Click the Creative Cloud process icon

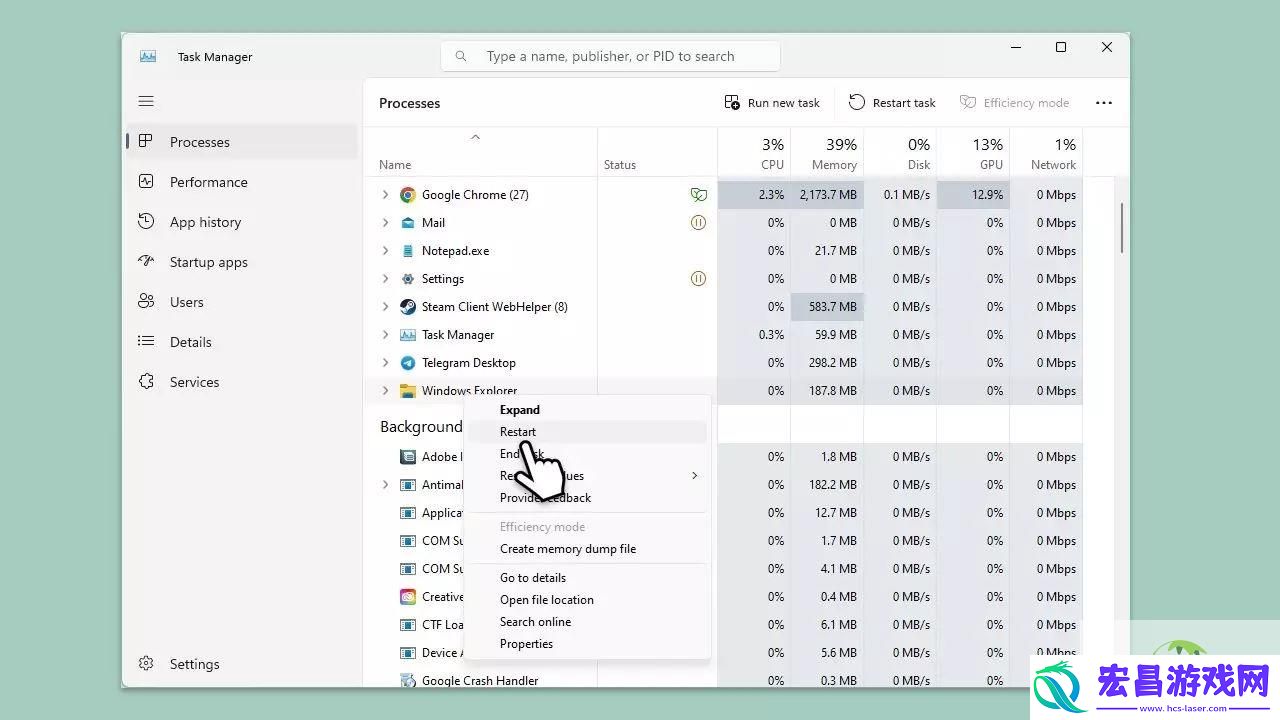point(408,597)
